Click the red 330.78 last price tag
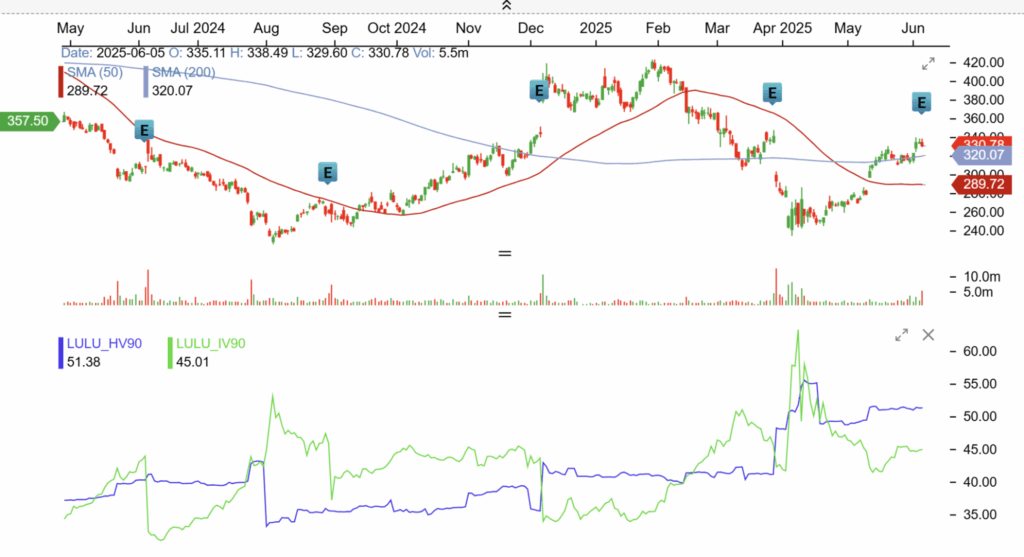 coord(982,143)
